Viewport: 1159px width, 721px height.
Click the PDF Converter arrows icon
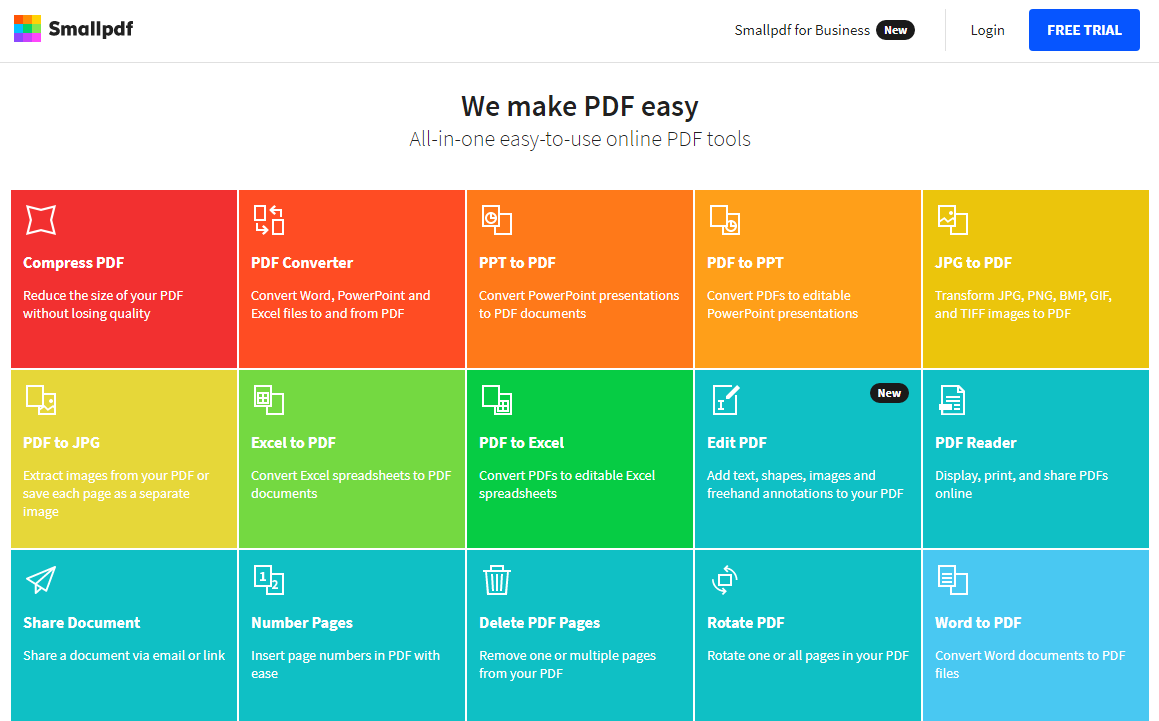pyautogui.click(x=269, y=220)
